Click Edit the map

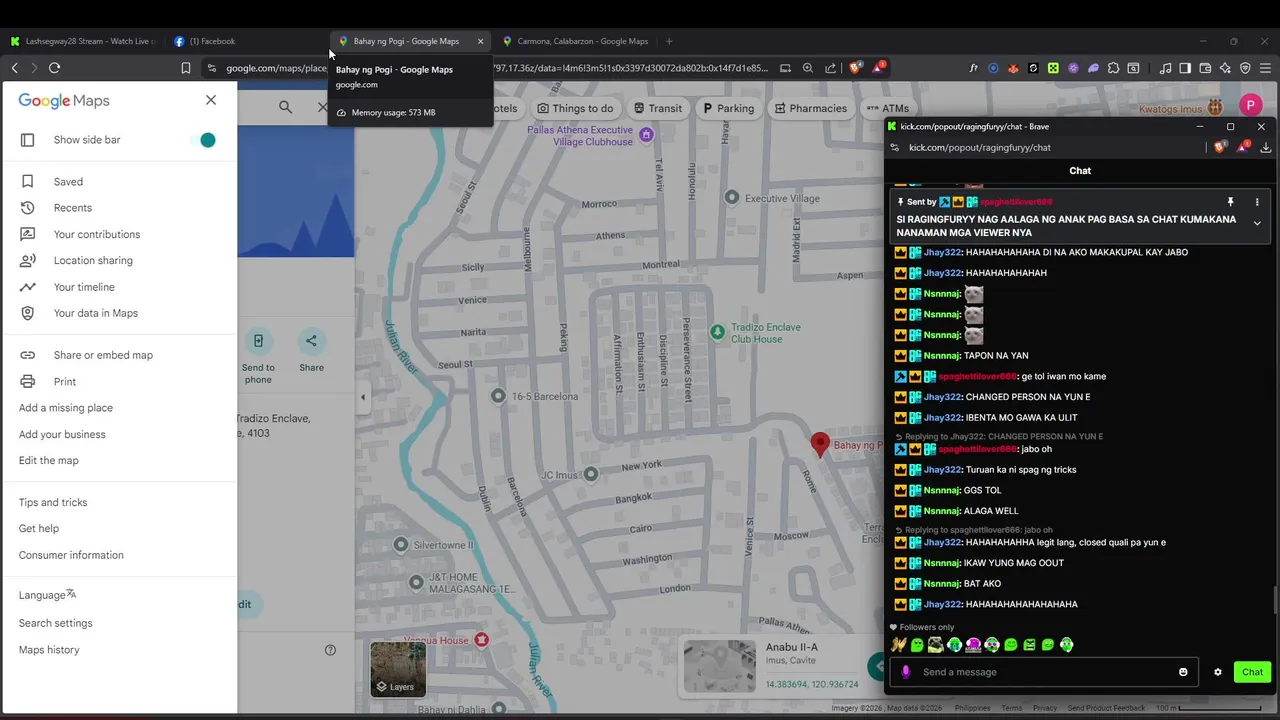(x=48, y=461)
